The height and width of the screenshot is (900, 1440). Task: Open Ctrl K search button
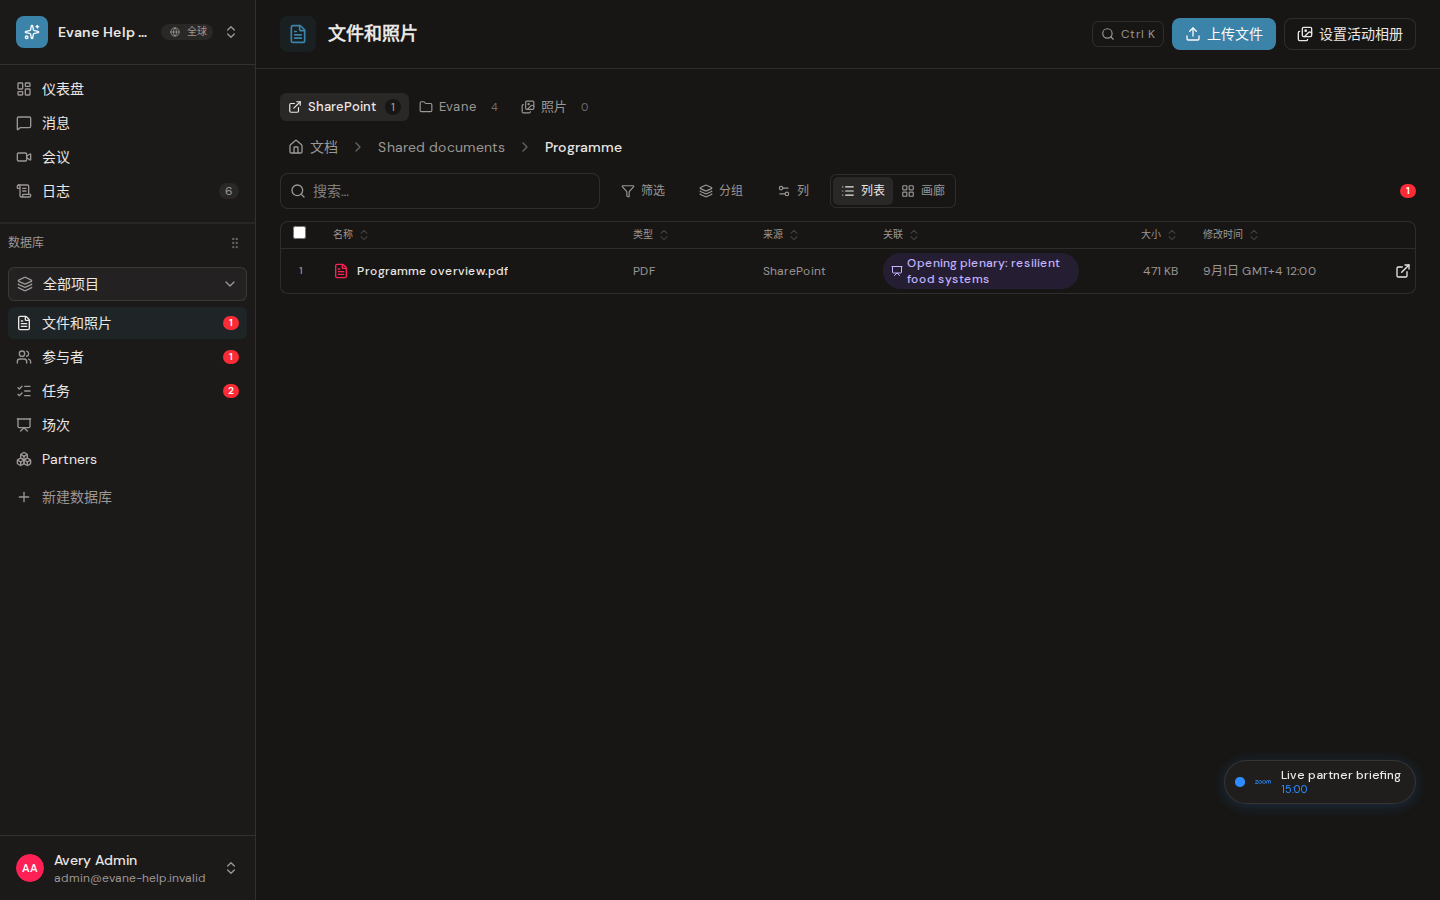pyautogui.click(x=1128, y=34)
